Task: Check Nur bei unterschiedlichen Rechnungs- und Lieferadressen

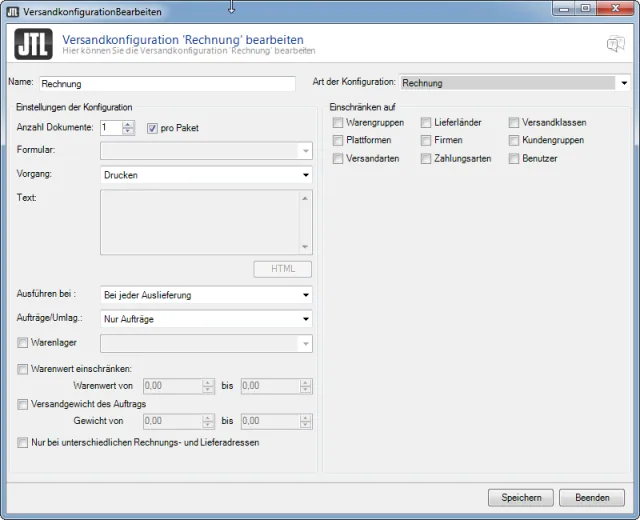Action: tap(22, 442)
